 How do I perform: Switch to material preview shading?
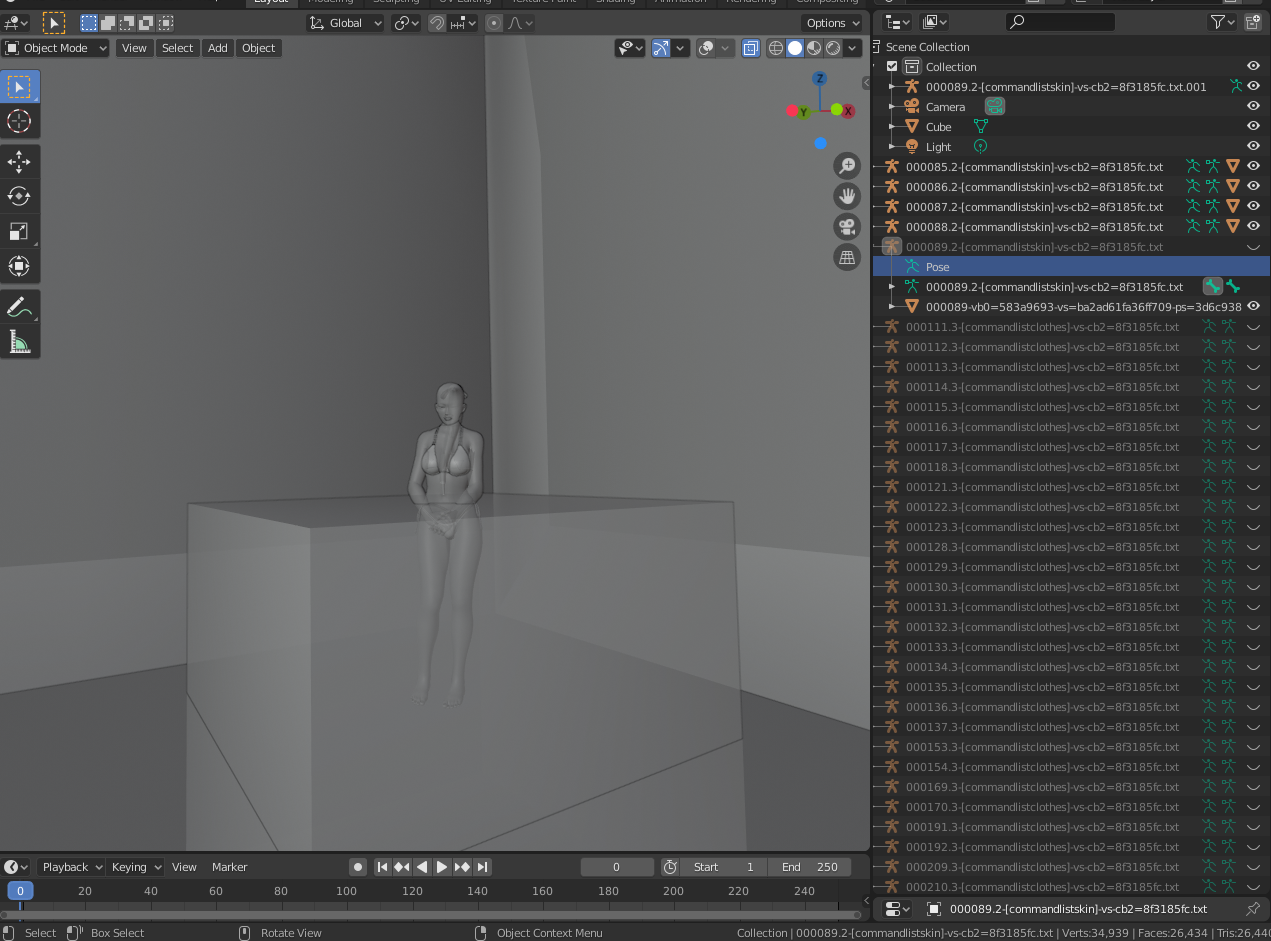[814, 48]
